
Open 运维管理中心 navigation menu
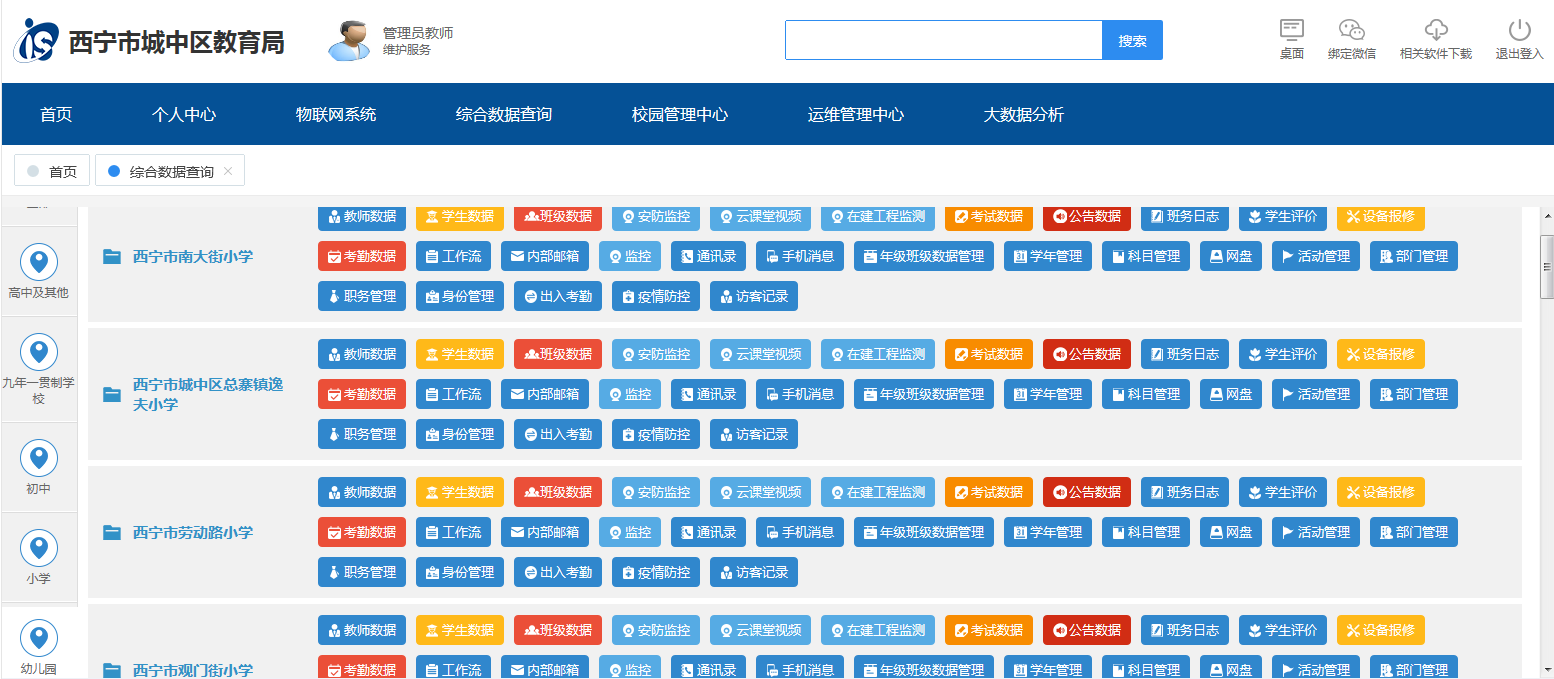(856, 115)
